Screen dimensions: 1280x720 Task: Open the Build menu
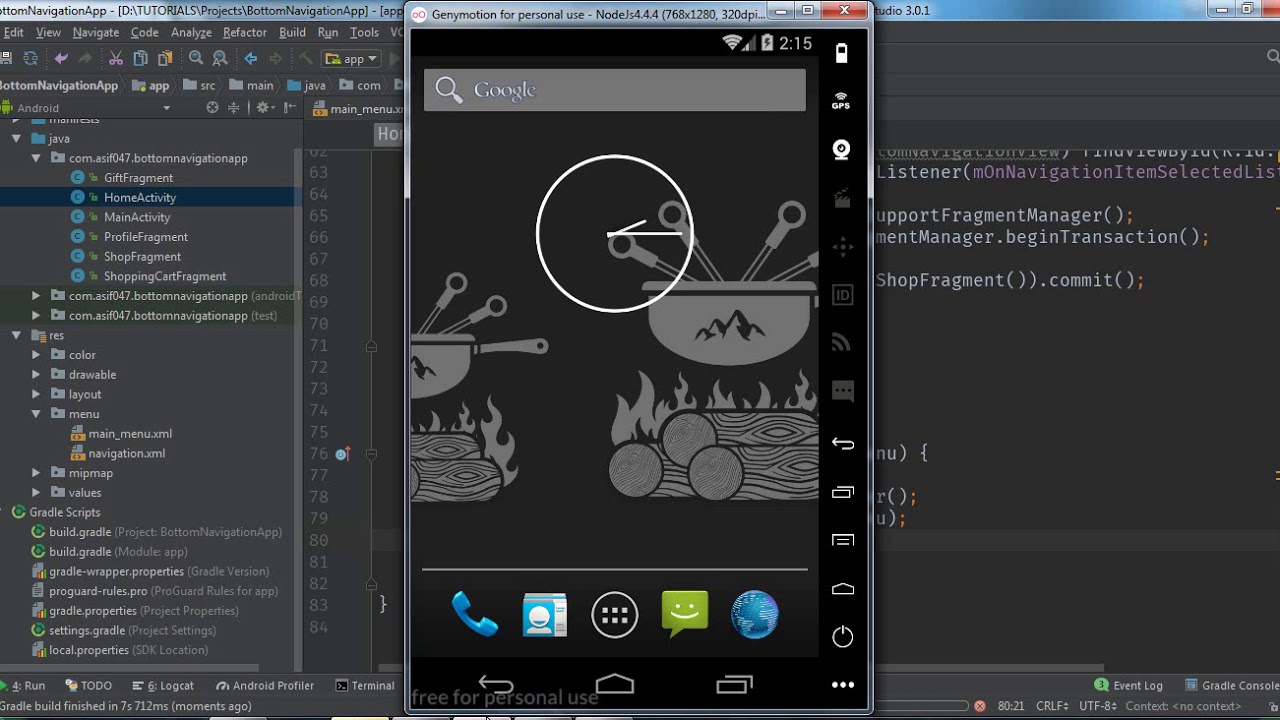(x=293, y=32)
